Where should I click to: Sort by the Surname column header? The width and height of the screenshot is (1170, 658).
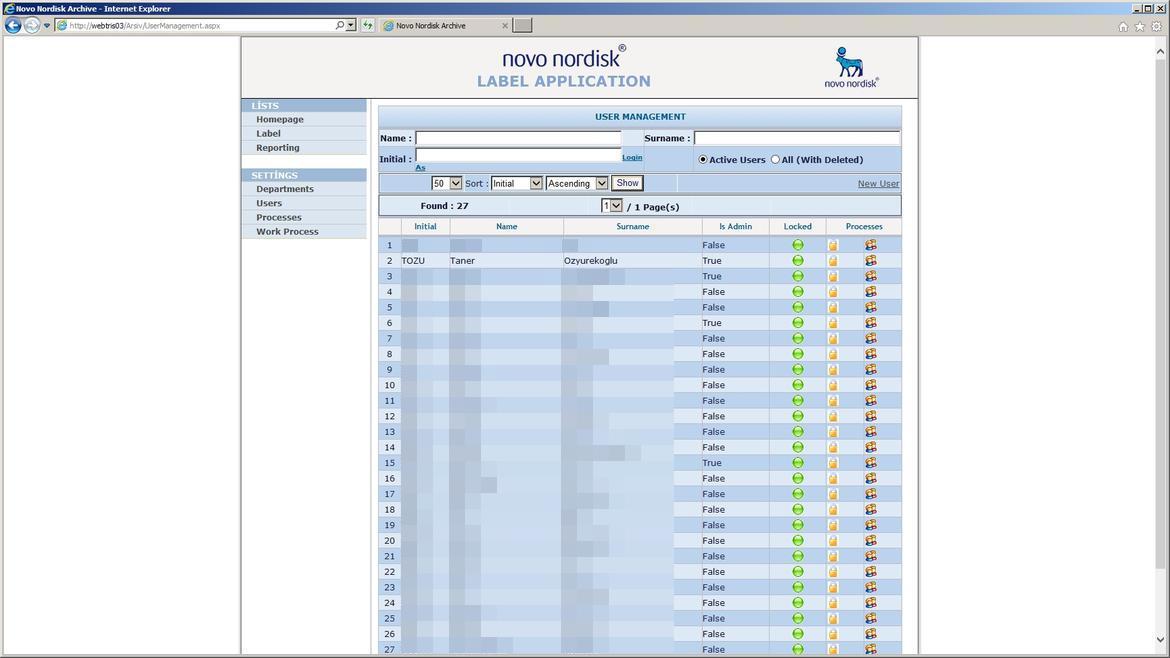[x=633, y=226]
